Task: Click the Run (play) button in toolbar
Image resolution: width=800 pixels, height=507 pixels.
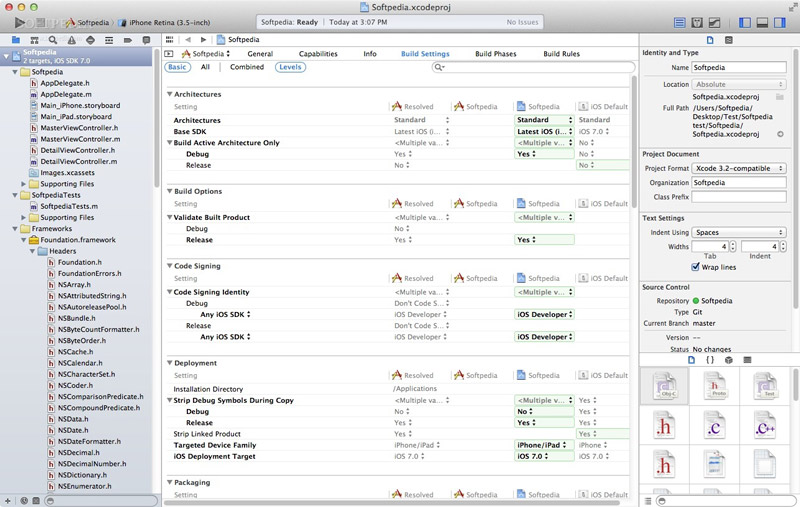Action: [x=20, y=21]
